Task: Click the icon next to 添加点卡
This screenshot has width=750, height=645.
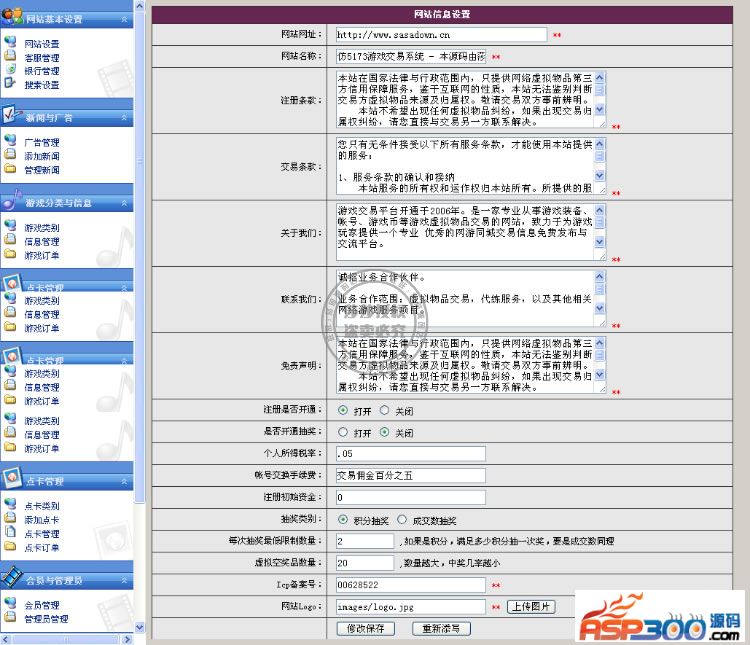Action: (11, 518)
